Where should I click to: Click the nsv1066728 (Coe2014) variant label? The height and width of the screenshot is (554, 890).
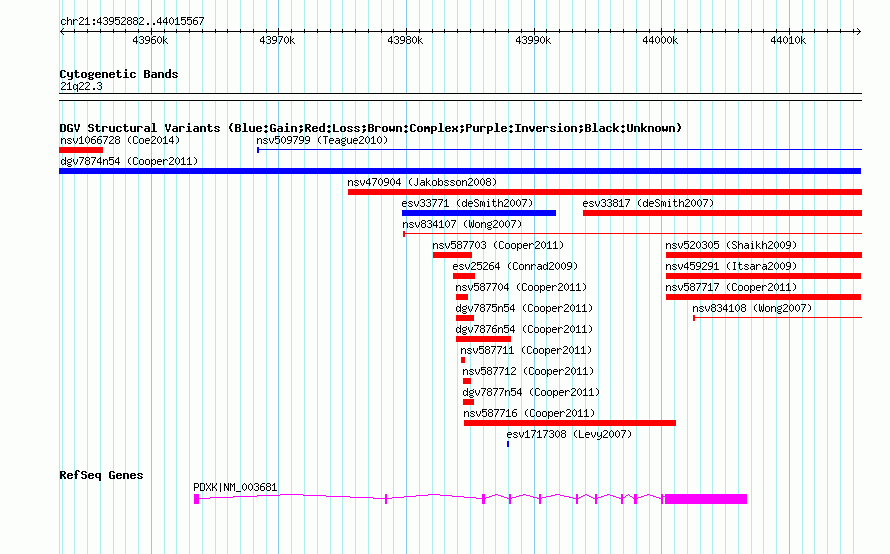(x=120, y=140)
